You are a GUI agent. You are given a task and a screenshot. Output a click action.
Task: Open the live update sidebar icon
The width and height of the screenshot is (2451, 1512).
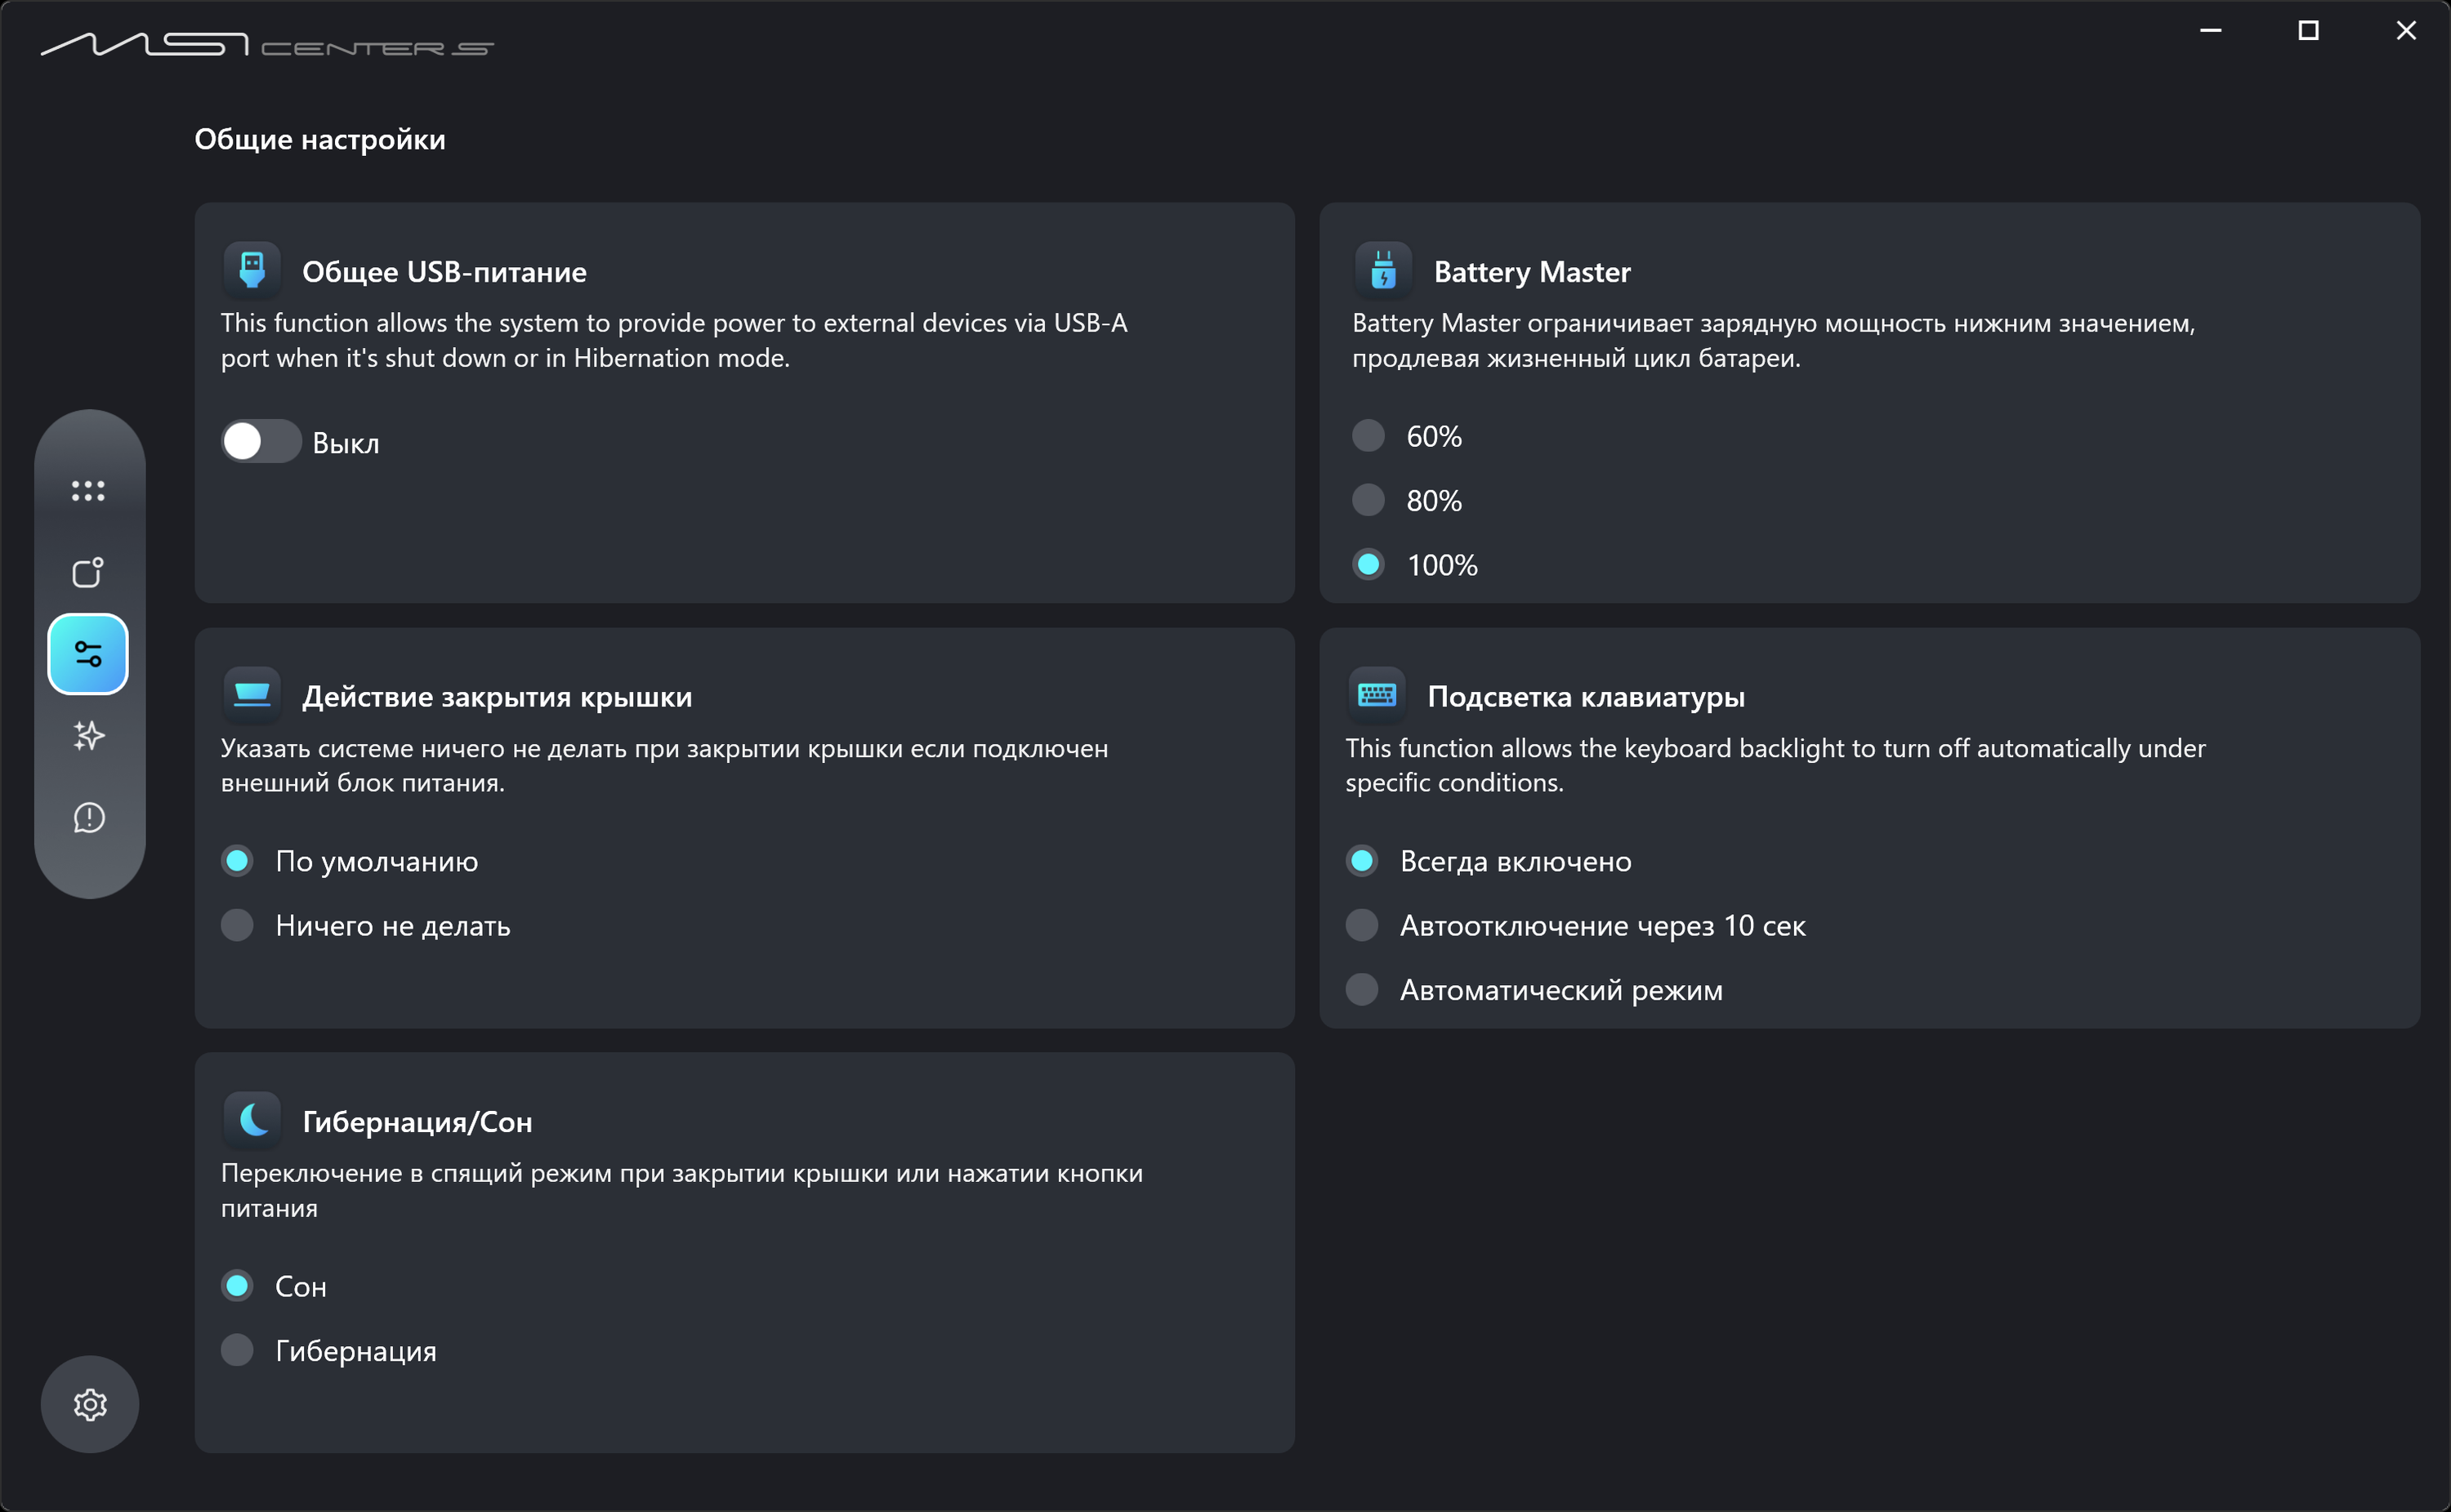tap(88, 572)
